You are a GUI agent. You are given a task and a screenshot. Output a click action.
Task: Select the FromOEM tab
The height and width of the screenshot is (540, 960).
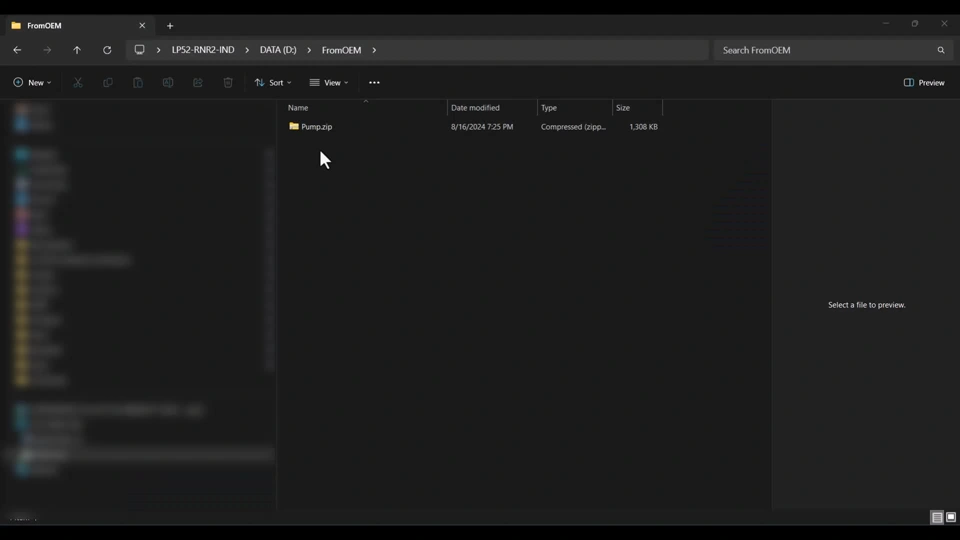(70, 25)
